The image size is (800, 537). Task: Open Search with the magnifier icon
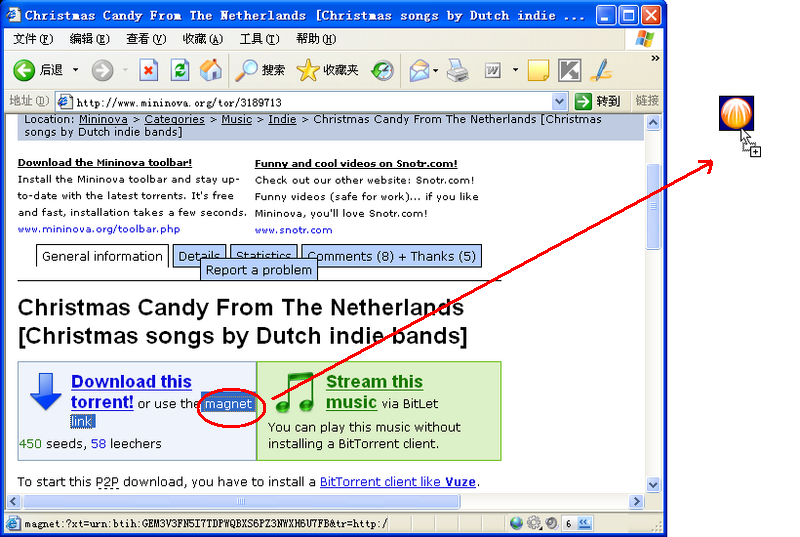246,70
